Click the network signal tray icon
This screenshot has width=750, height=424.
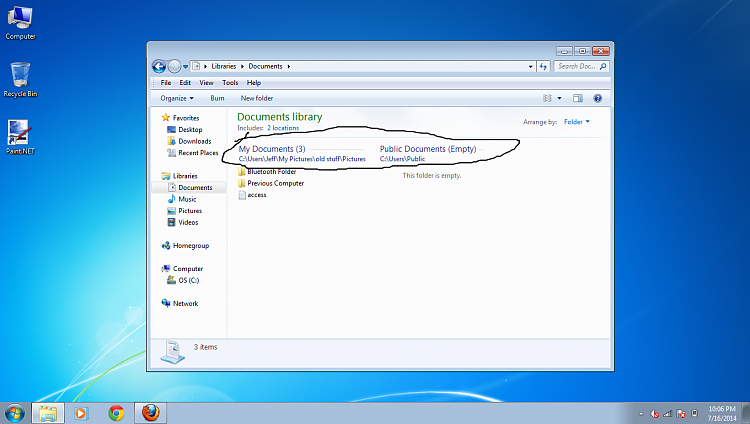[x=668, y=414]
